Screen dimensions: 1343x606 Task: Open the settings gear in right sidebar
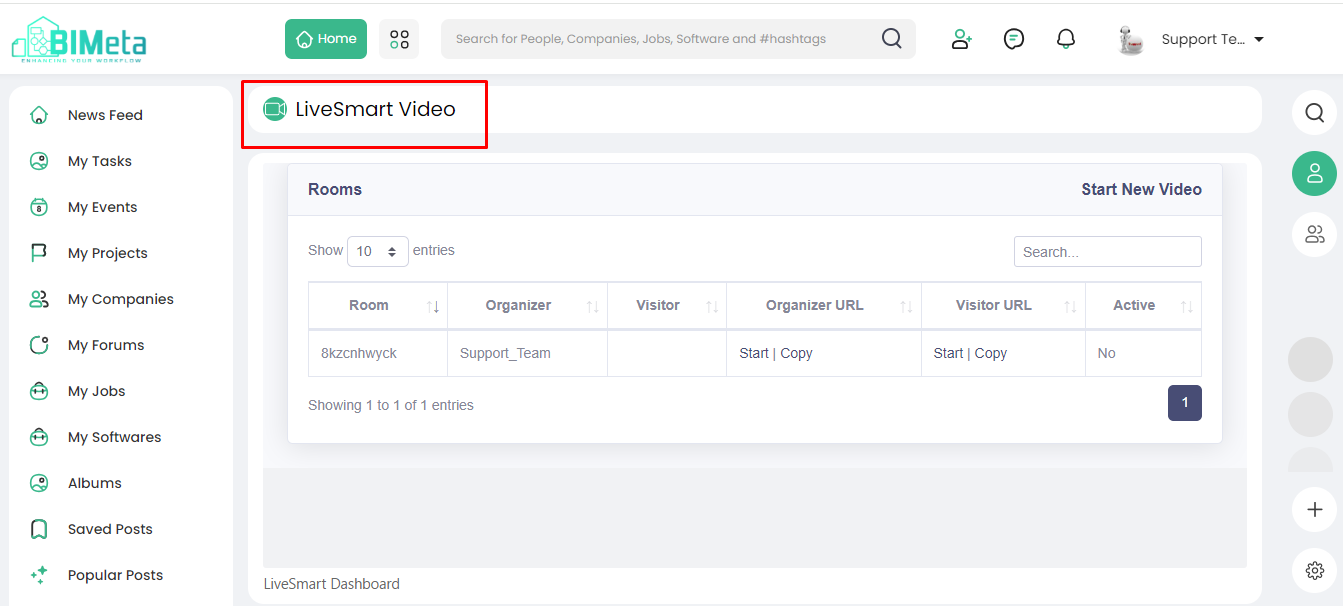1314,571
